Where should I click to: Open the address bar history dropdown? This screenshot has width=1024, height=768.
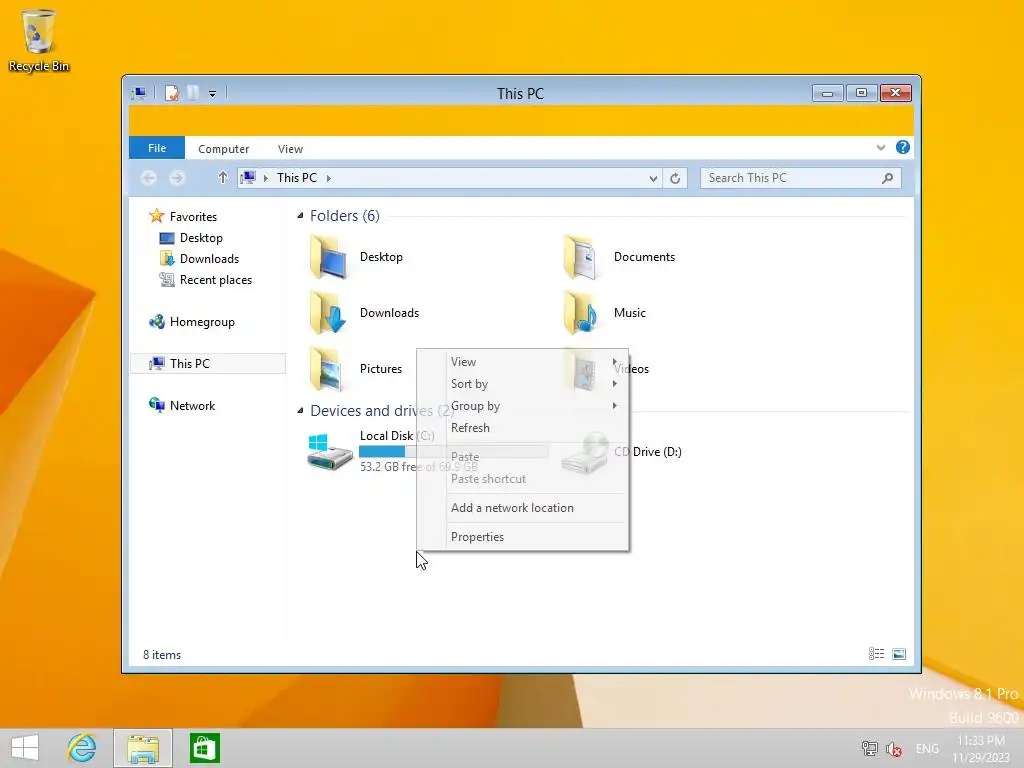pyautogui.click(x=653, y=178)
